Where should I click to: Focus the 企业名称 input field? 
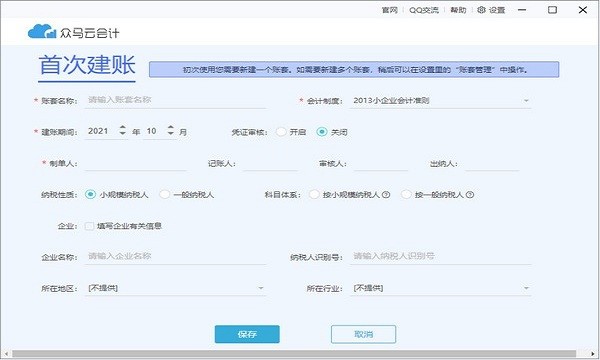(x=175, y=256)
